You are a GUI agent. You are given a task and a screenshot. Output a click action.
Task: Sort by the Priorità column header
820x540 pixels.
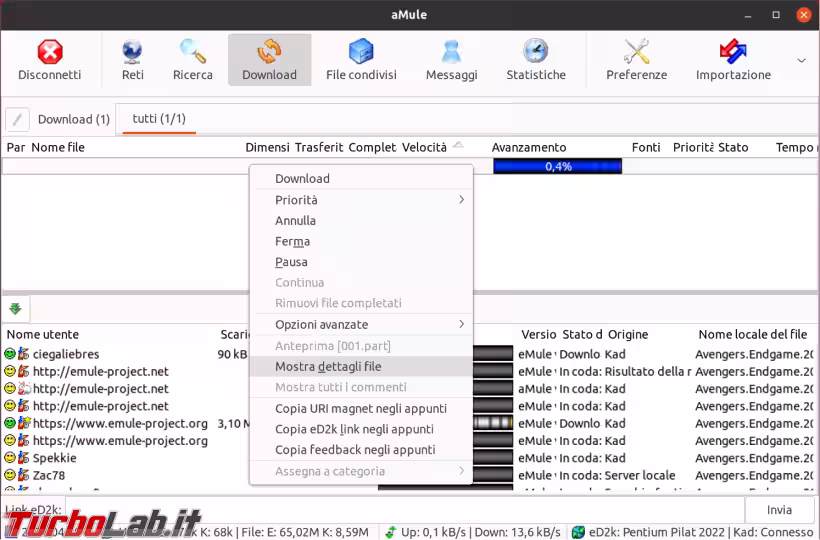pyautogui.click(x=693, y=147)
